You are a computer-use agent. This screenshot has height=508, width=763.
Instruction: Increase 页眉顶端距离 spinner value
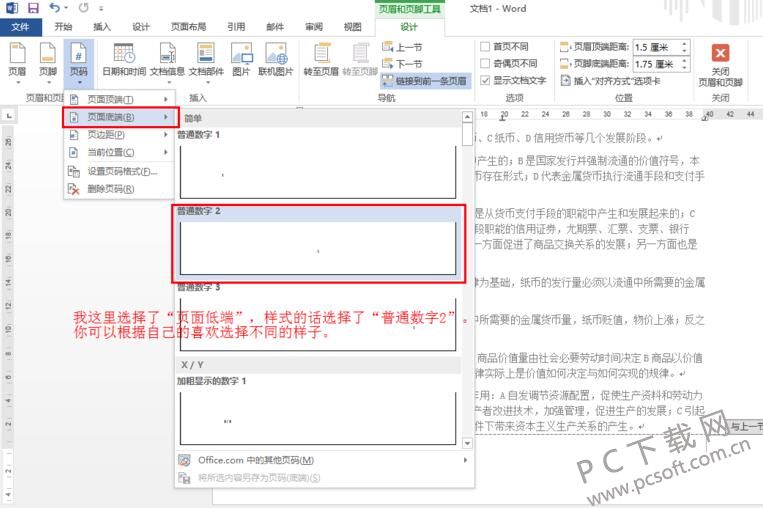[685, 44]
